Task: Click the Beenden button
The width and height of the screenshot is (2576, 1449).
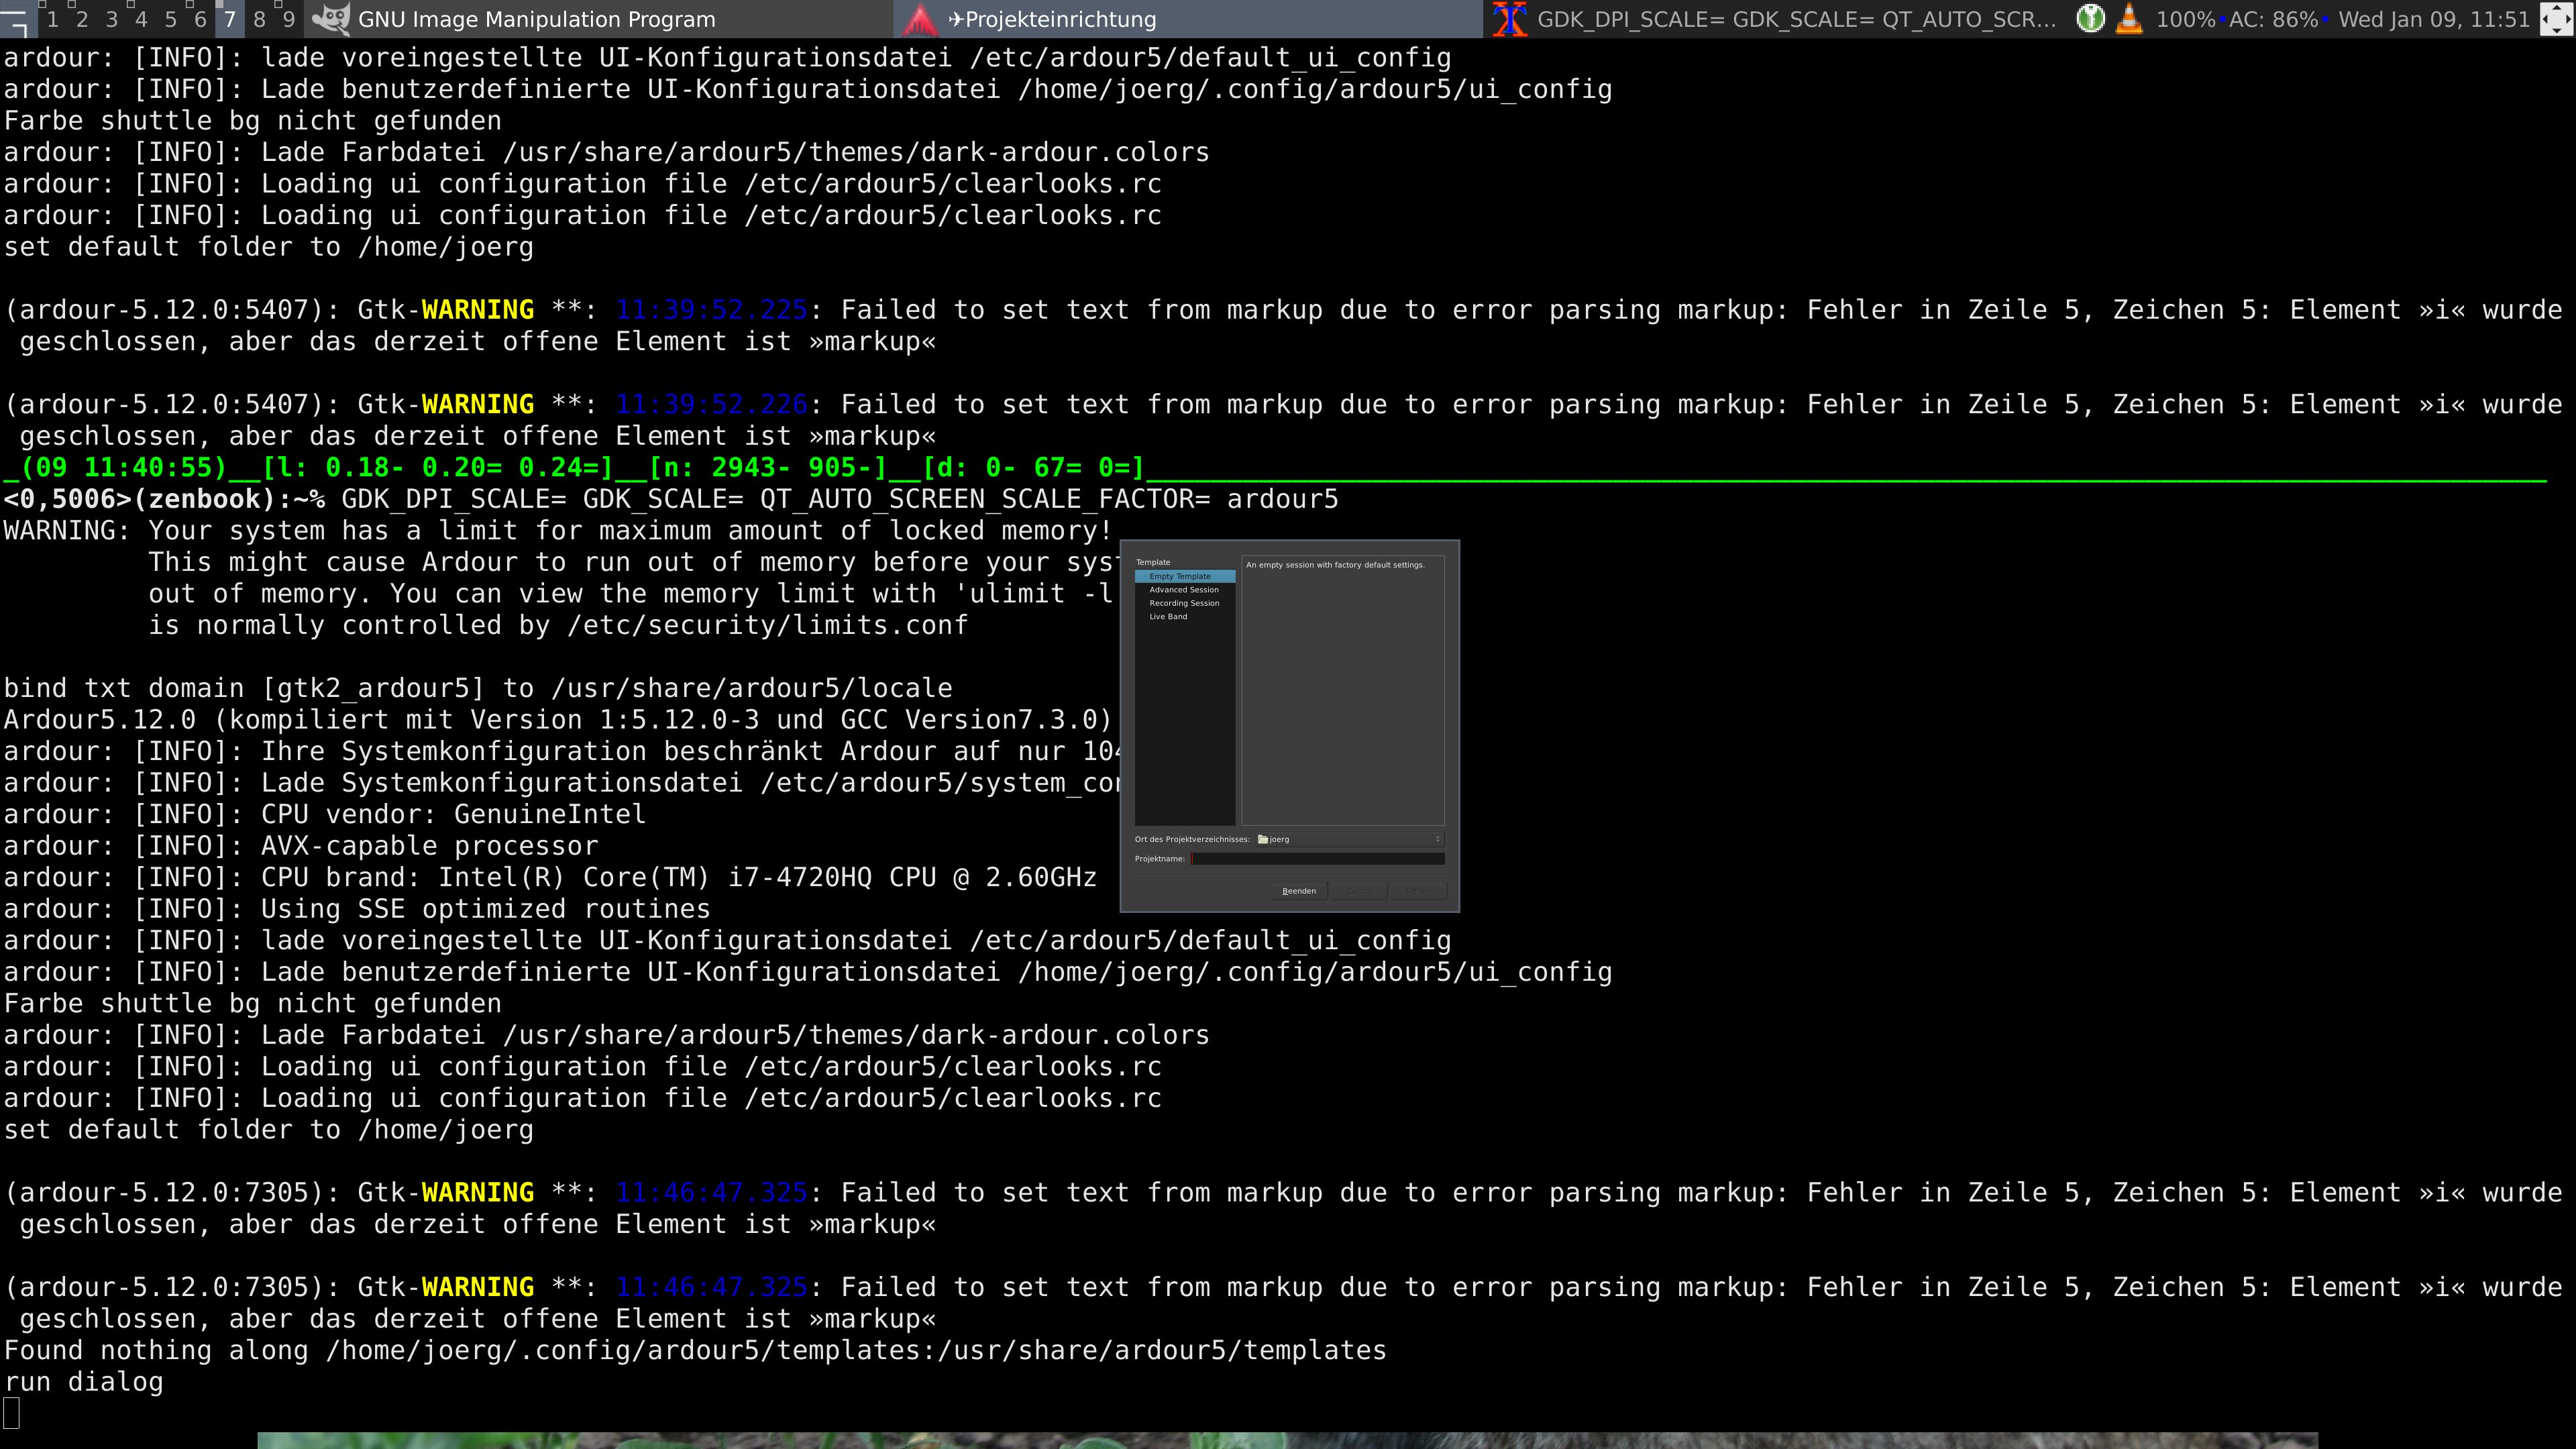Action: click(1299, 891)
